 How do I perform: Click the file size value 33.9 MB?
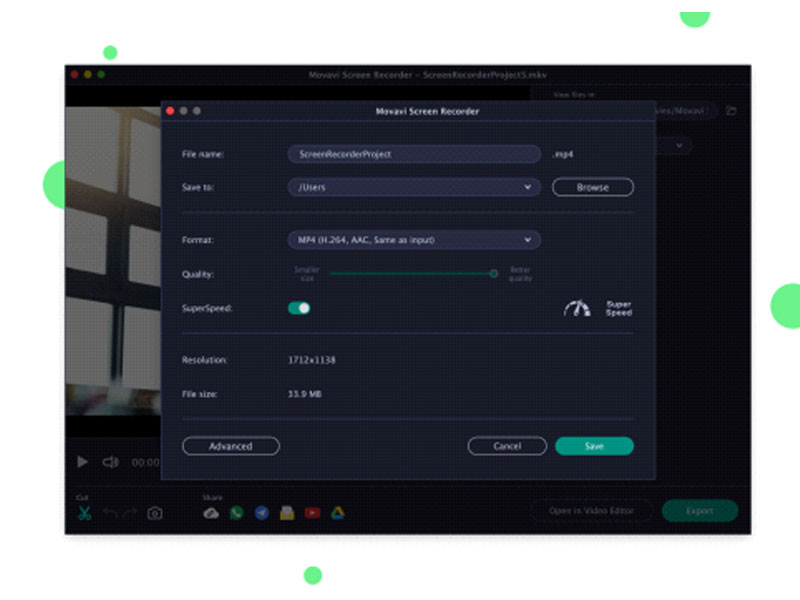(305, 394)
